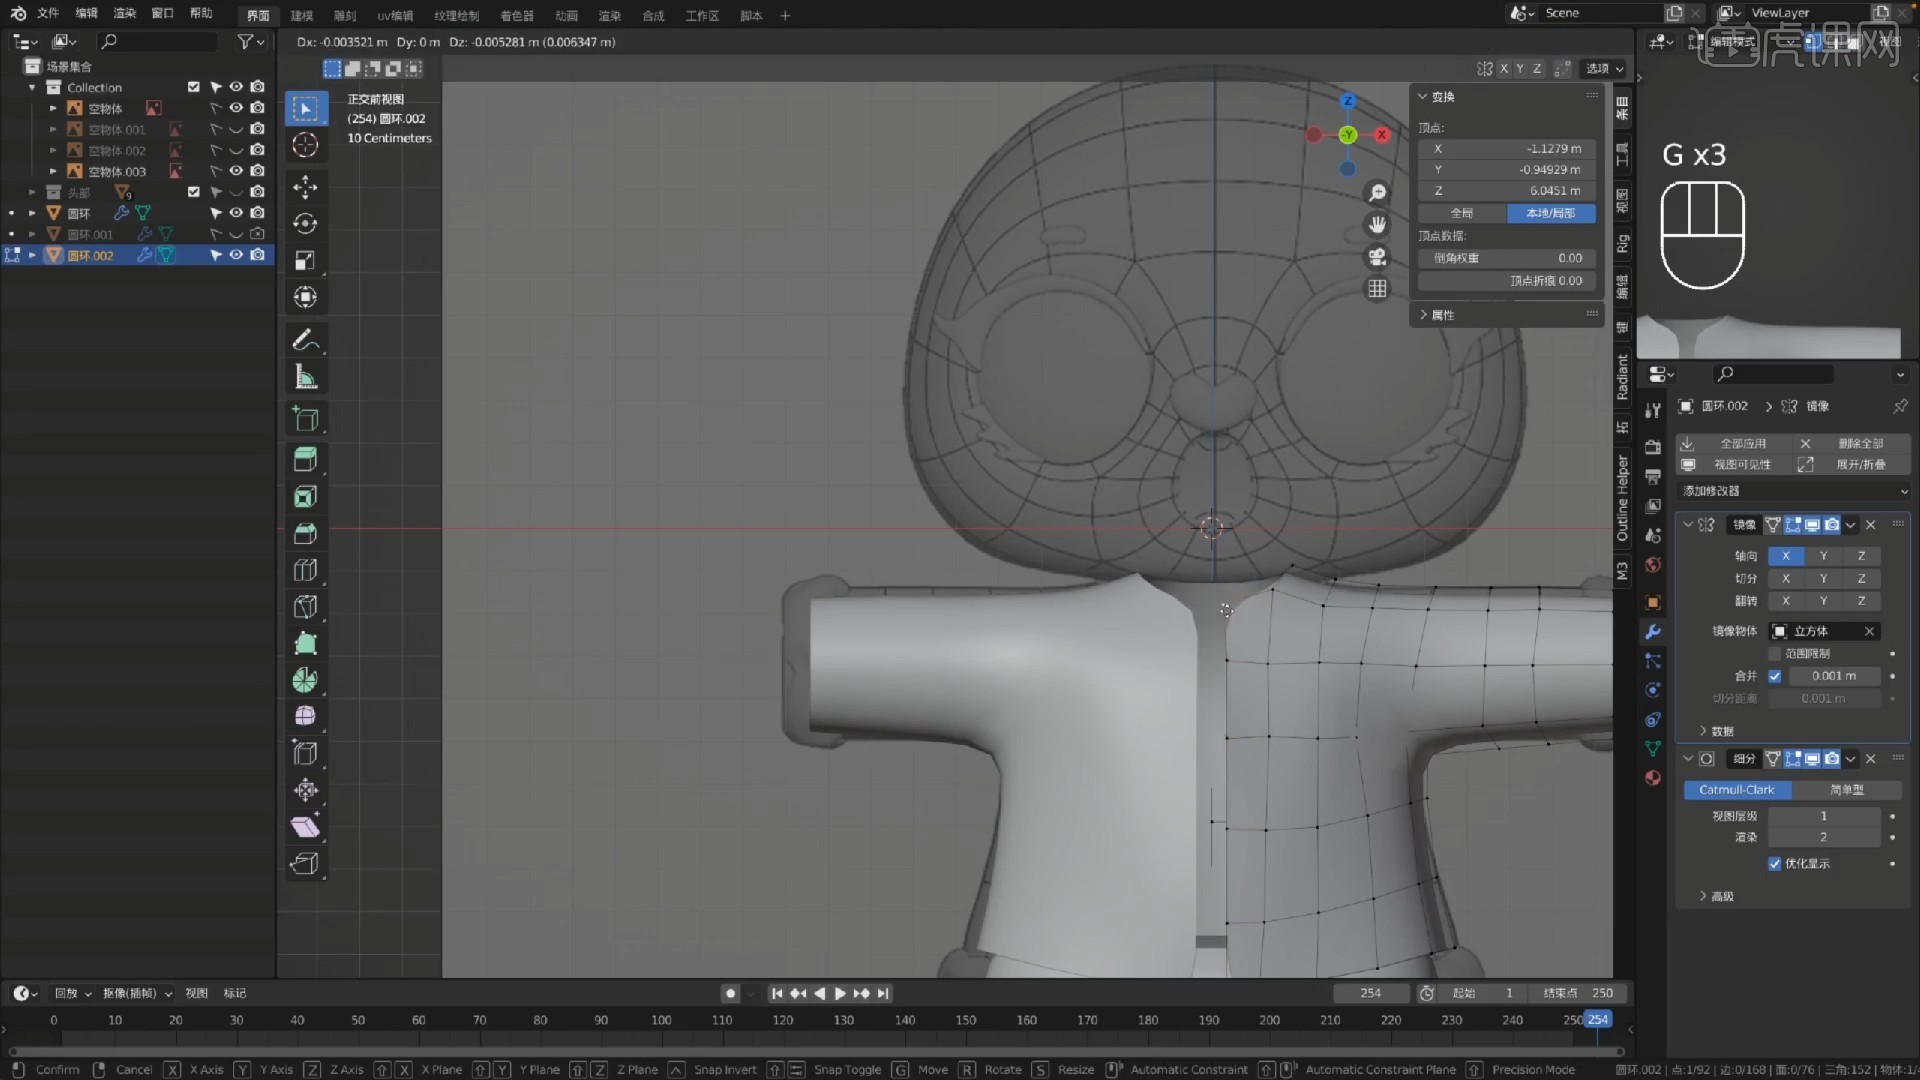Open 选项 options dropdown in viewport header
Viewport: 1920px width, 1080px height.
pyautogui.click(x=1605, y=68)
